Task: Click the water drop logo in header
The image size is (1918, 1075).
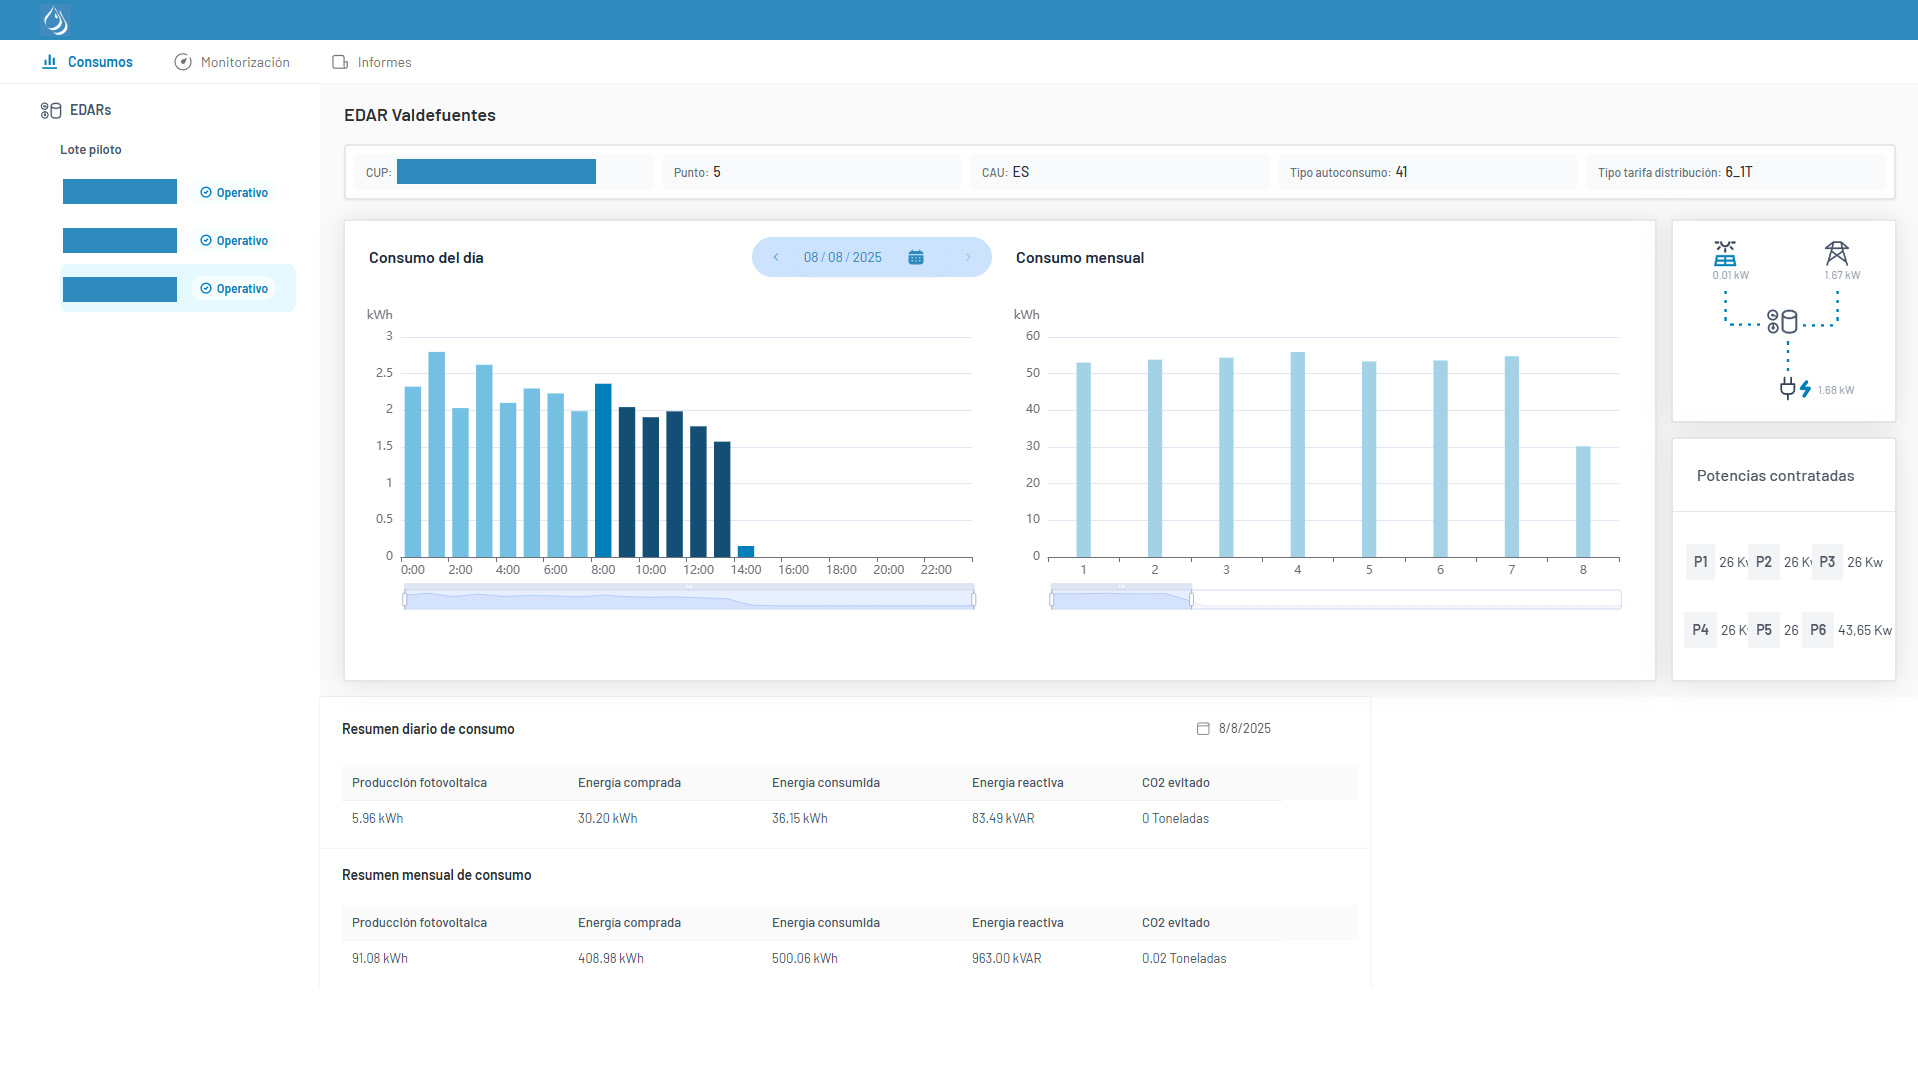Action: click(x=55, y=20)
